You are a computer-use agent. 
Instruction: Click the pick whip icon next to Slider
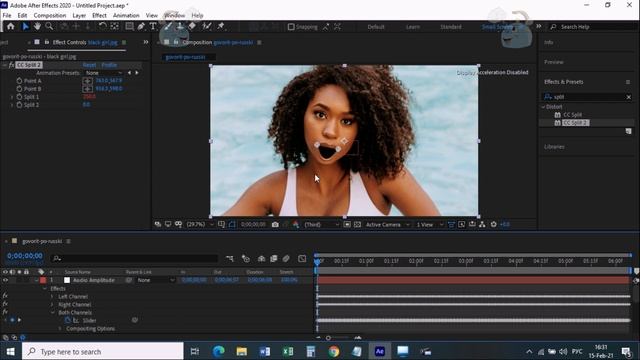tap(135, 320)
